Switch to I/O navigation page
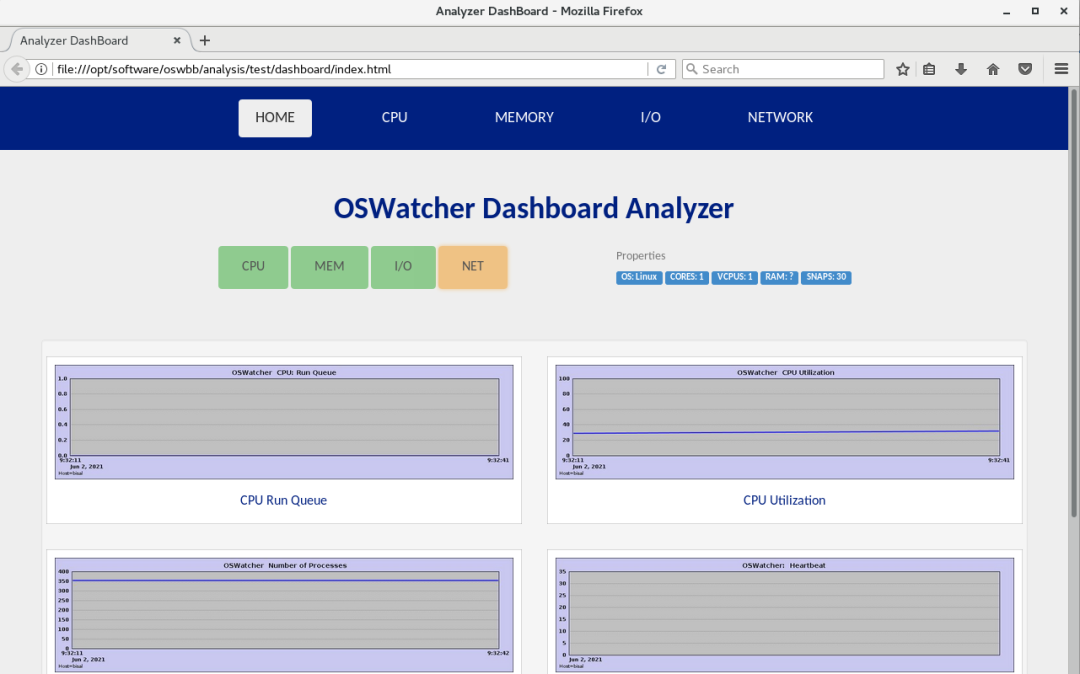 tap(651, 118)
